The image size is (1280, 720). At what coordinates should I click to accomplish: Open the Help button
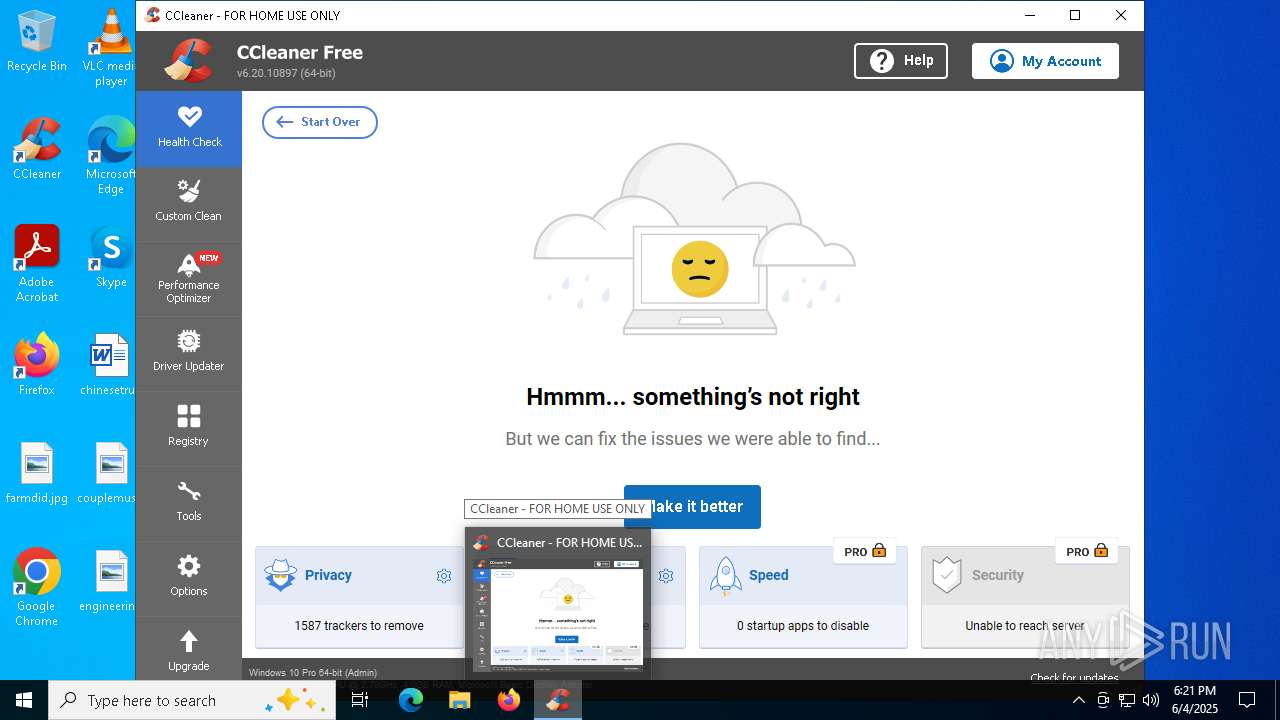click(901, 61)
